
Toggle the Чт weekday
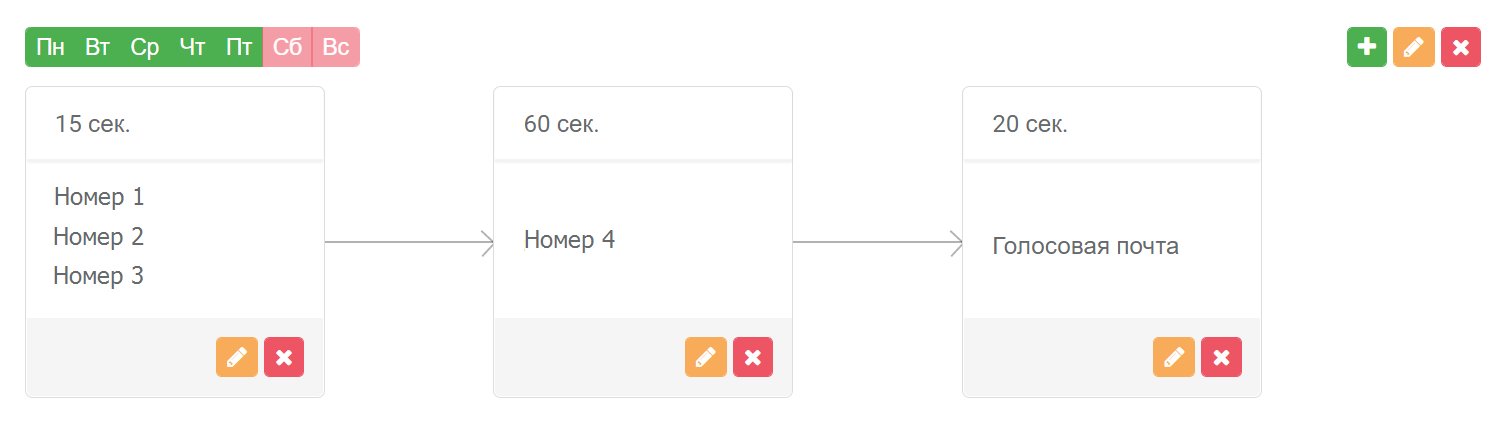point(192,47)
